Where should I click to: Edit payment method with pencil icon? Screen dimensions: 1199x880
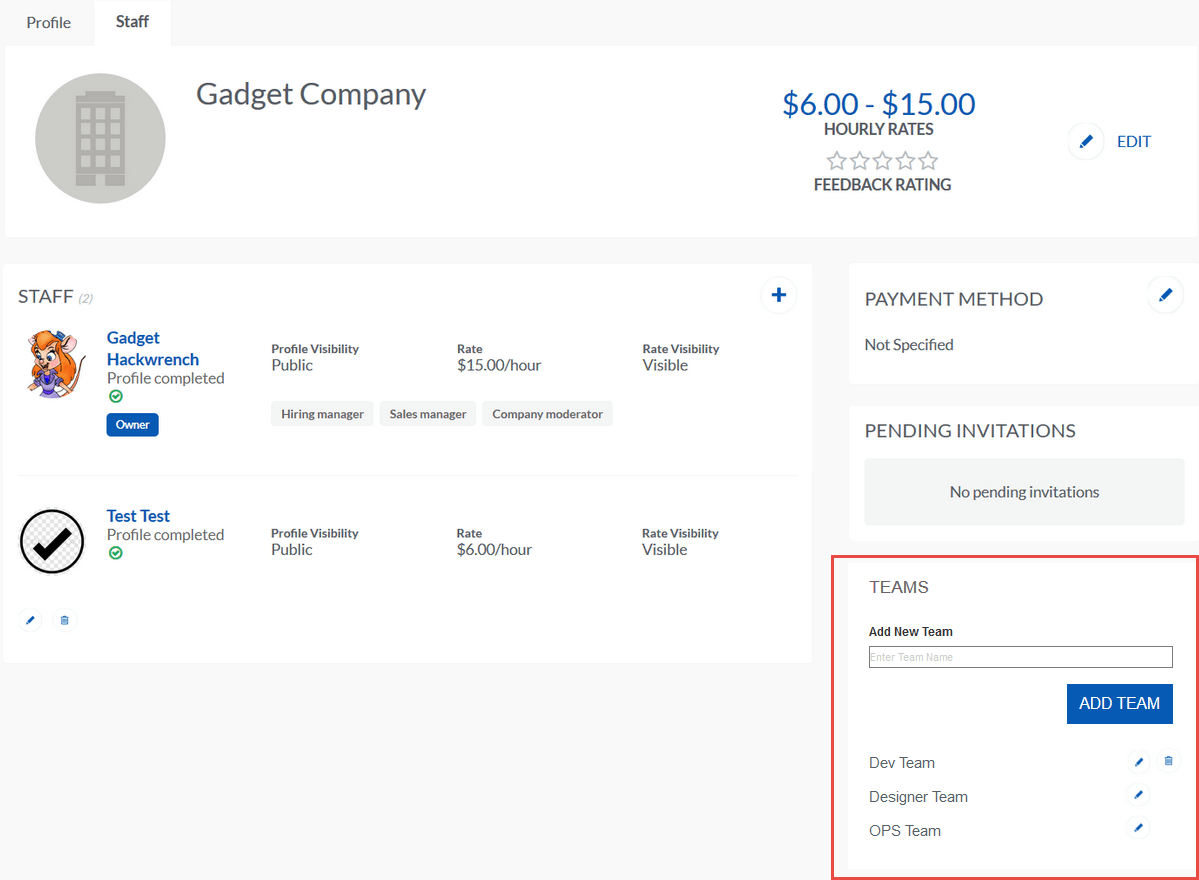(1165, 295)
